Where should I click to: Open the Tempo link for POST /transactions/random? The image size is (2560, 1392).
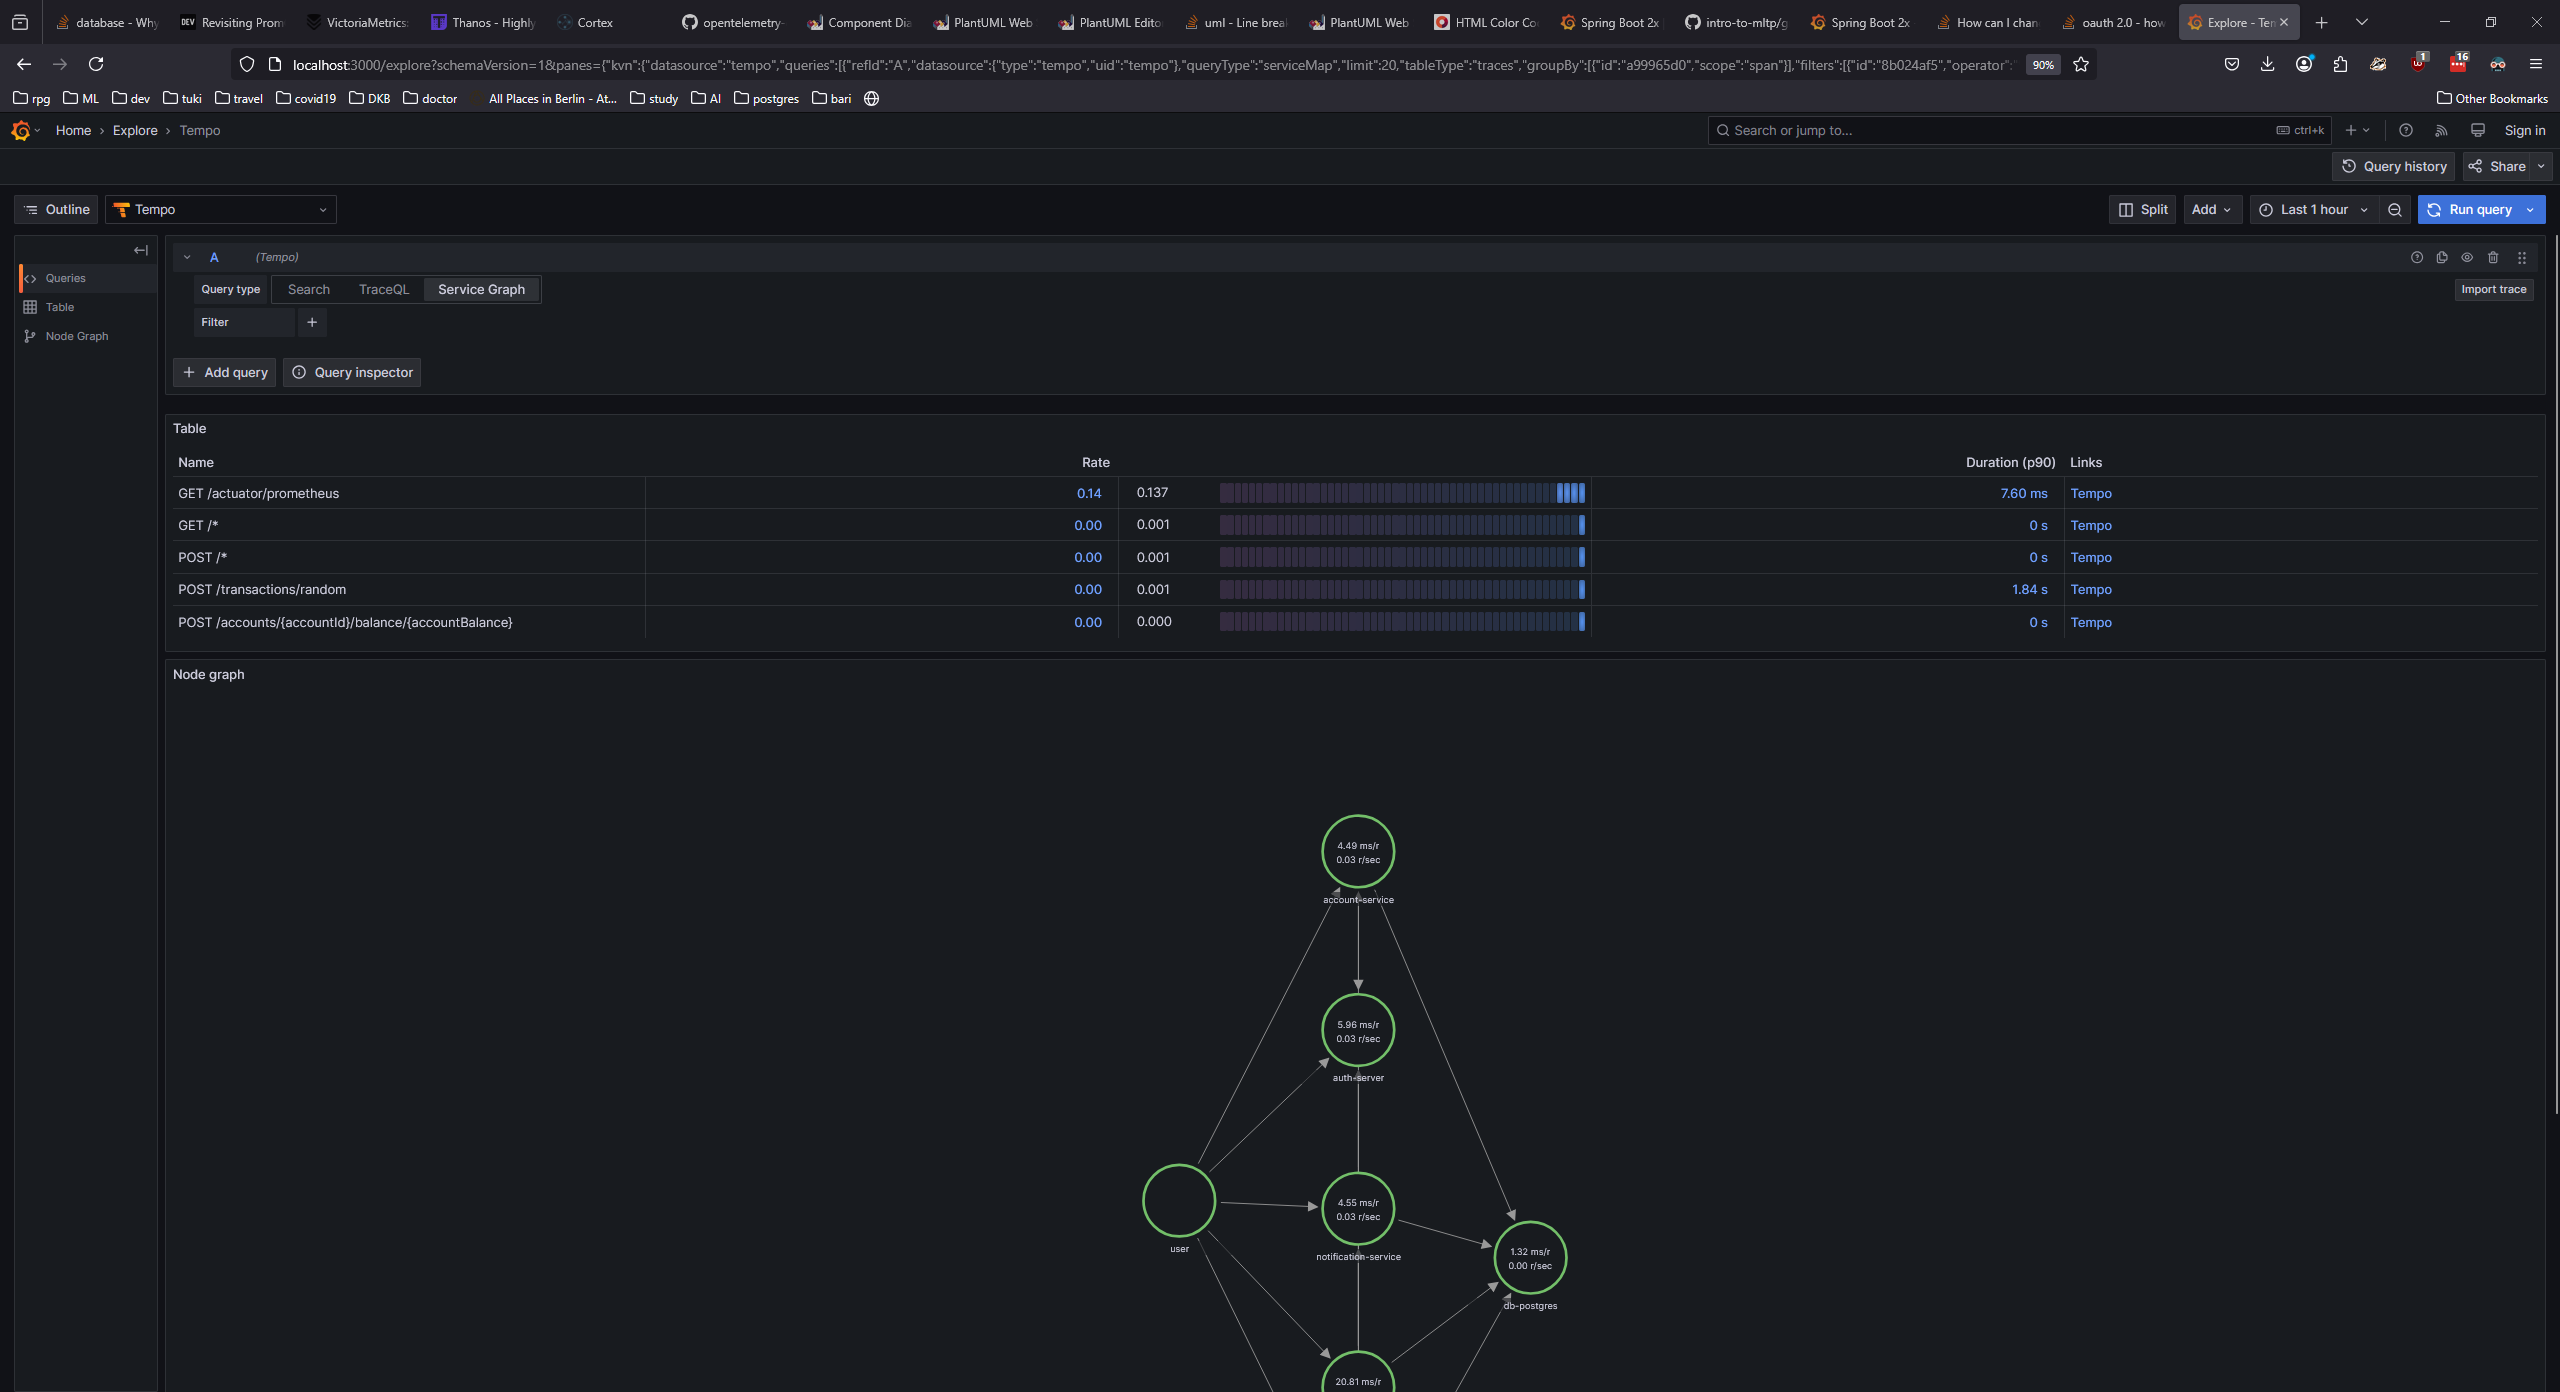point(2091,590)
